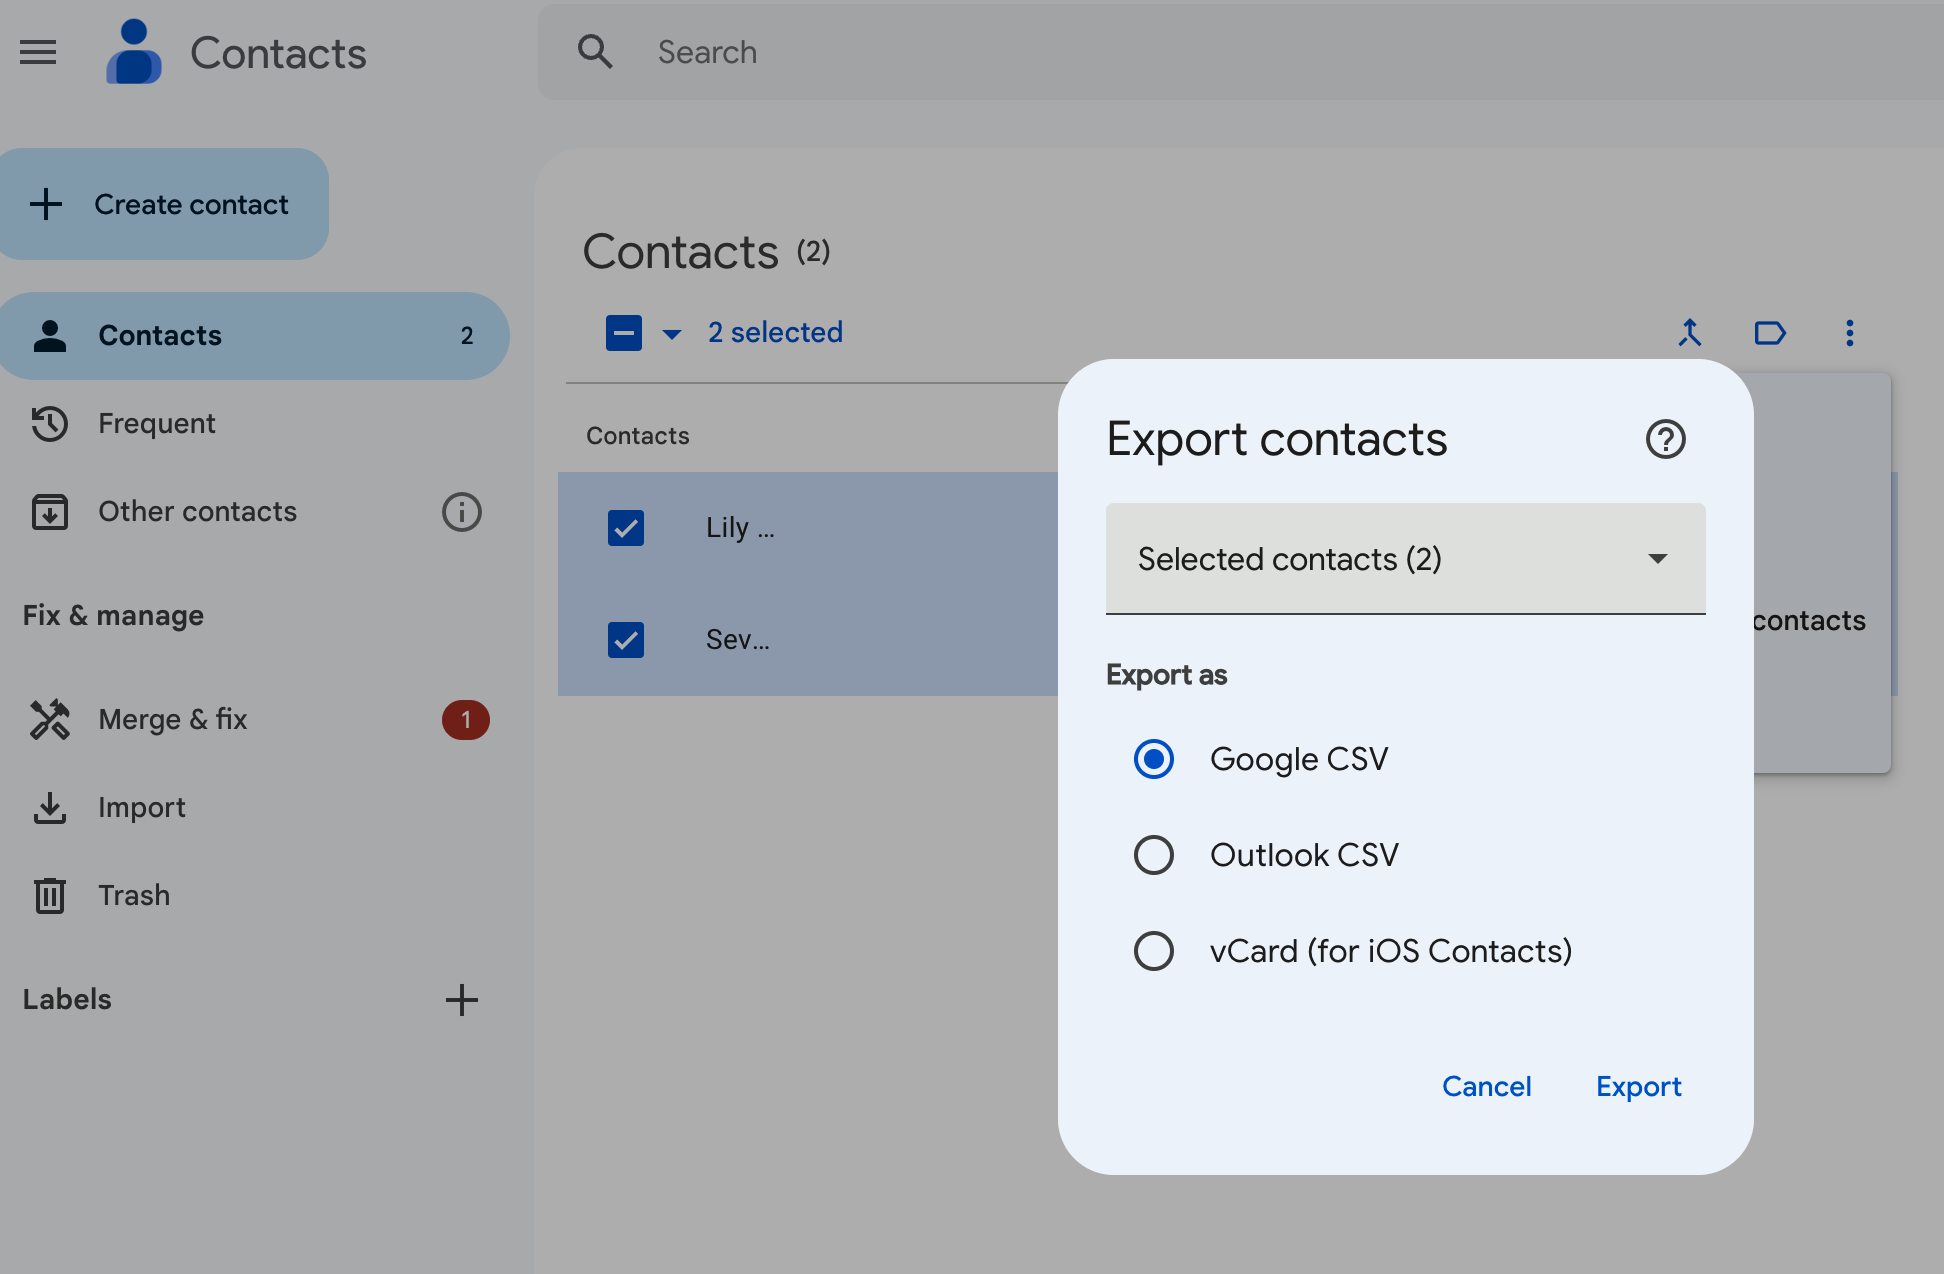Click the info icon beside Other contacts
Image resolution: width=1944 pixels, height=1274 pixels.
[460, 512]
